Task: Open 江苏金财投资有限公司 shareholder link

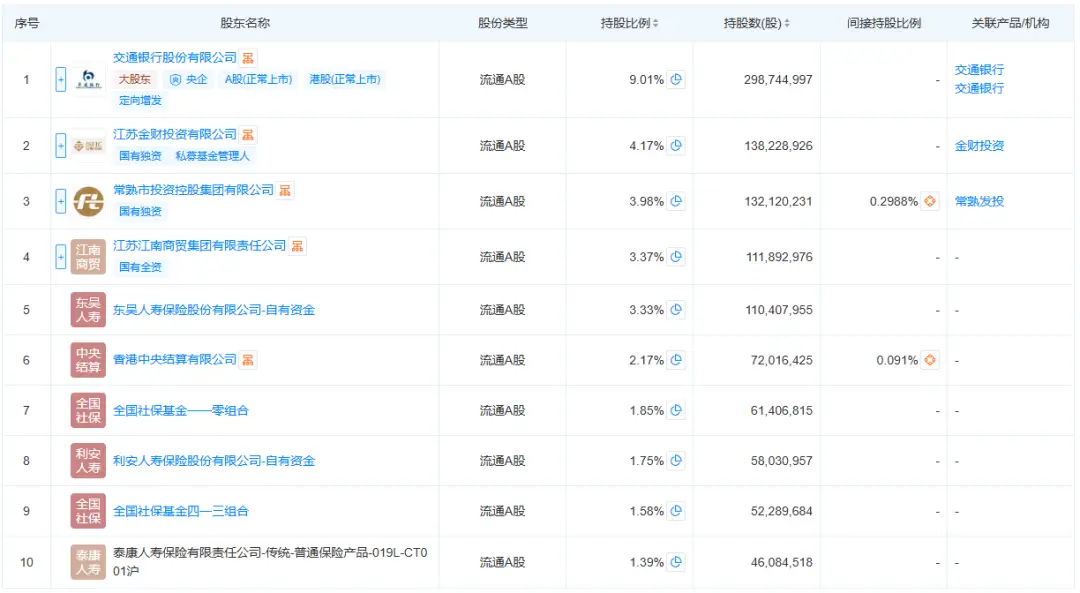Action: (174, 134)
